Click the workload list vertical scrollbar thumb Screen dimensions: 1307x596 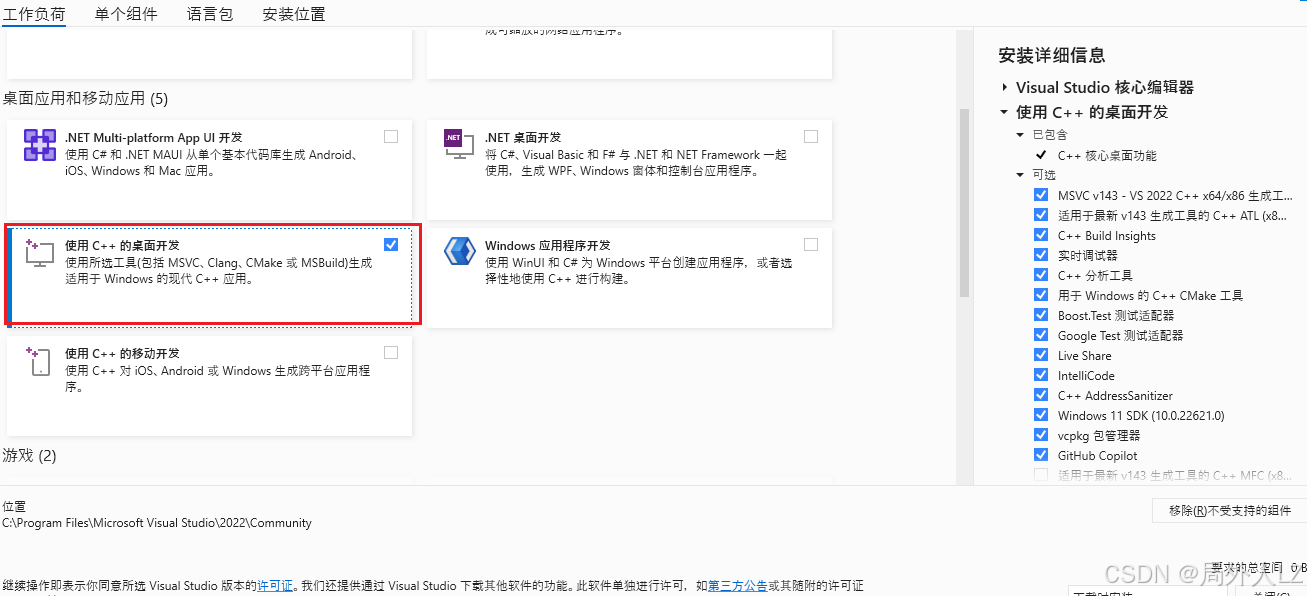(965, 203)
